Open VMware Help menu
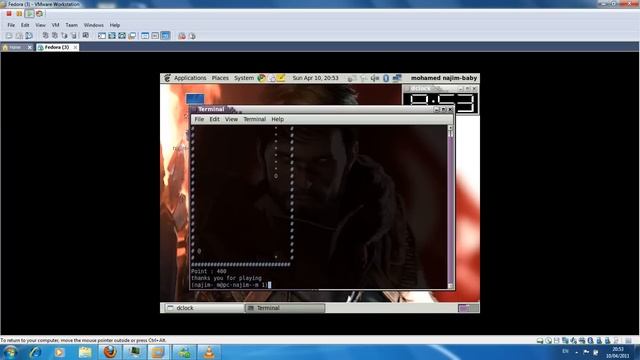640x360 pixels. [115, 25]
